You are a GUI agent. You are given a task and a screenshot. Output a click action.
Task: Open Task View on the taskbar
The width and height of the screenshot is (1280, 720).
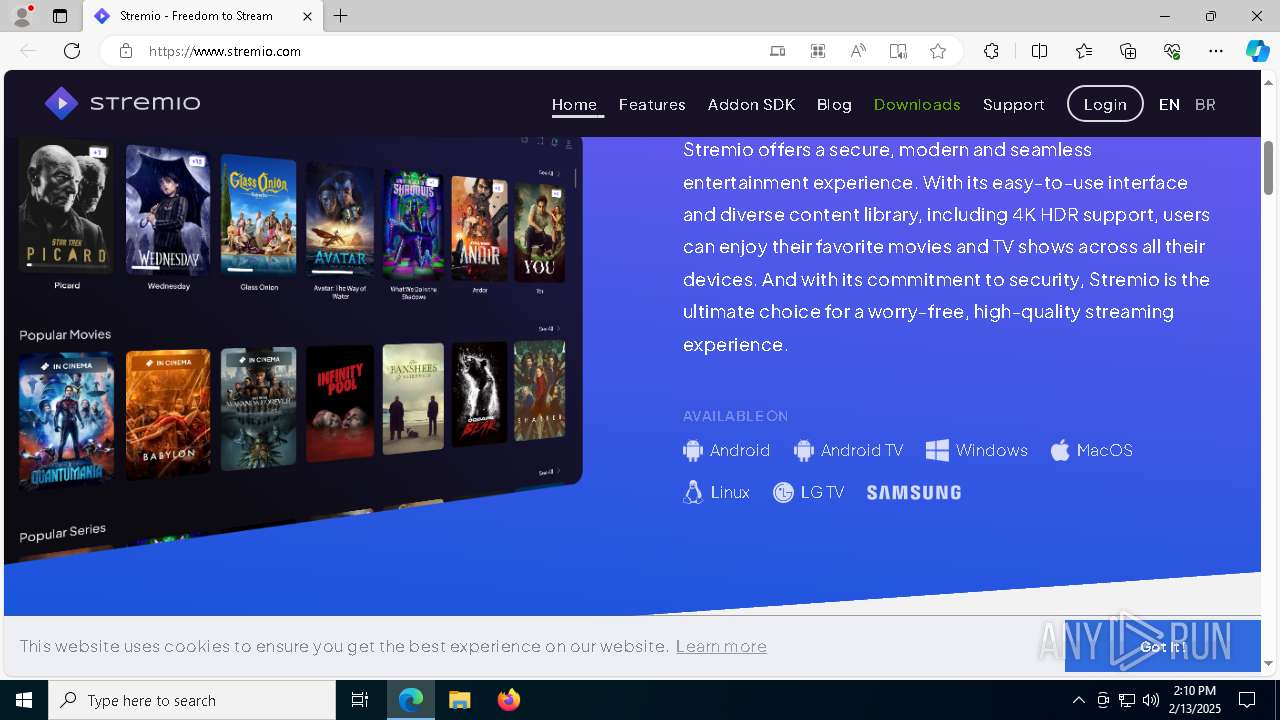point(360,700)
